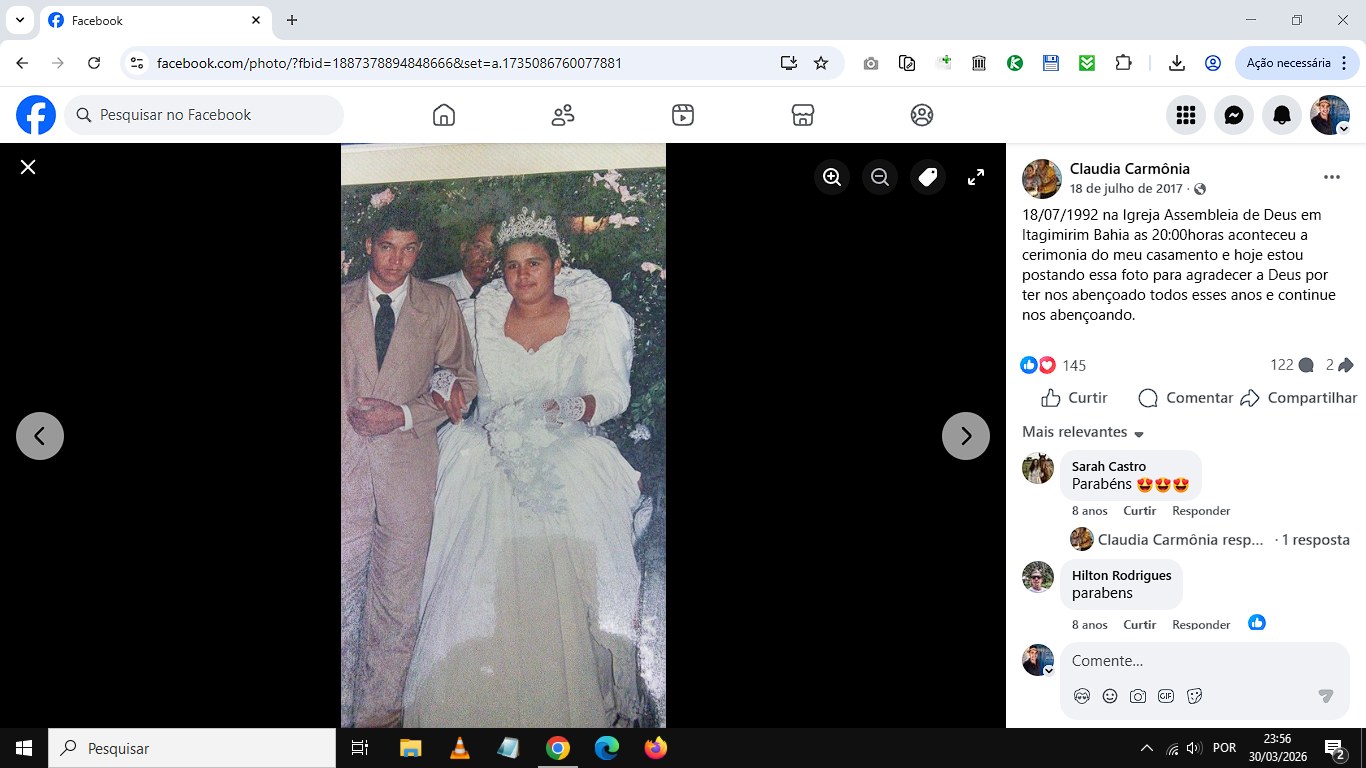Close the photo viewer
The height and width of the screenshot is (768, 1366).
click(28, 167)
